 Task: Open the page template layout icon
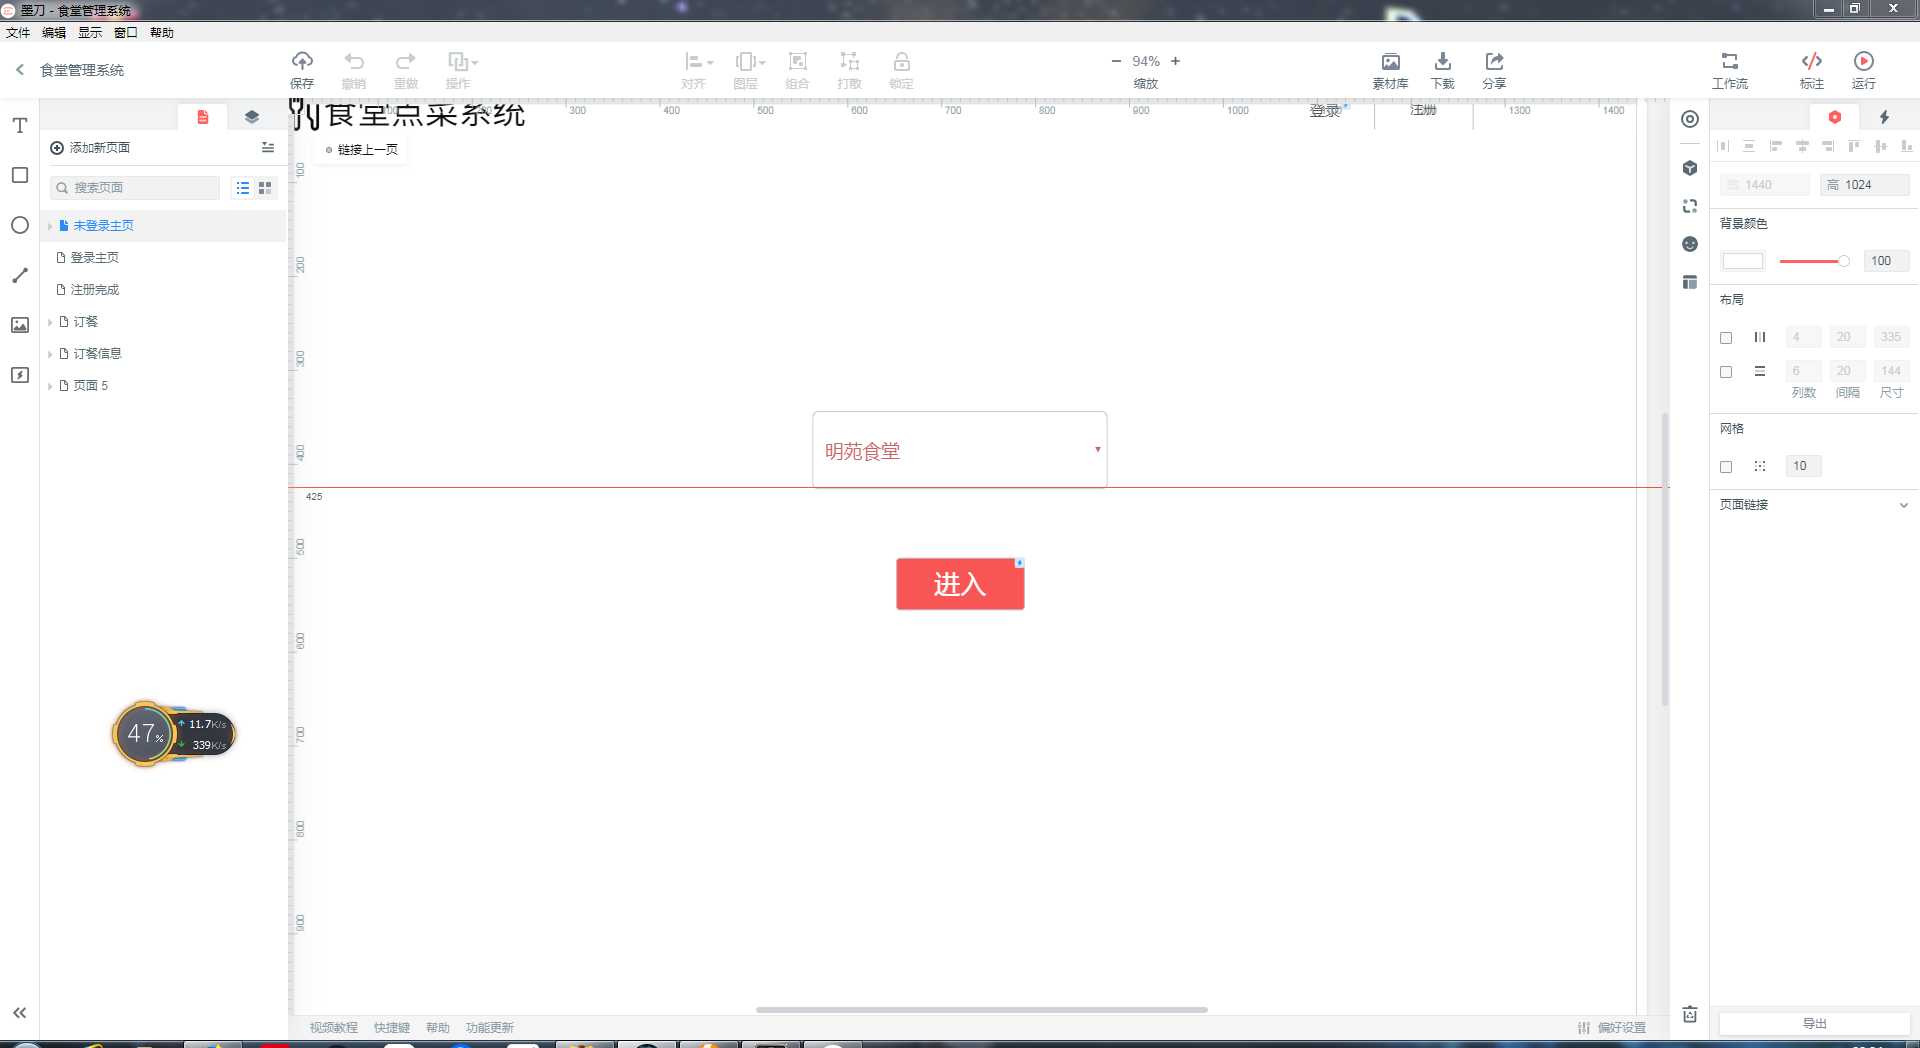pos(1690,282)
